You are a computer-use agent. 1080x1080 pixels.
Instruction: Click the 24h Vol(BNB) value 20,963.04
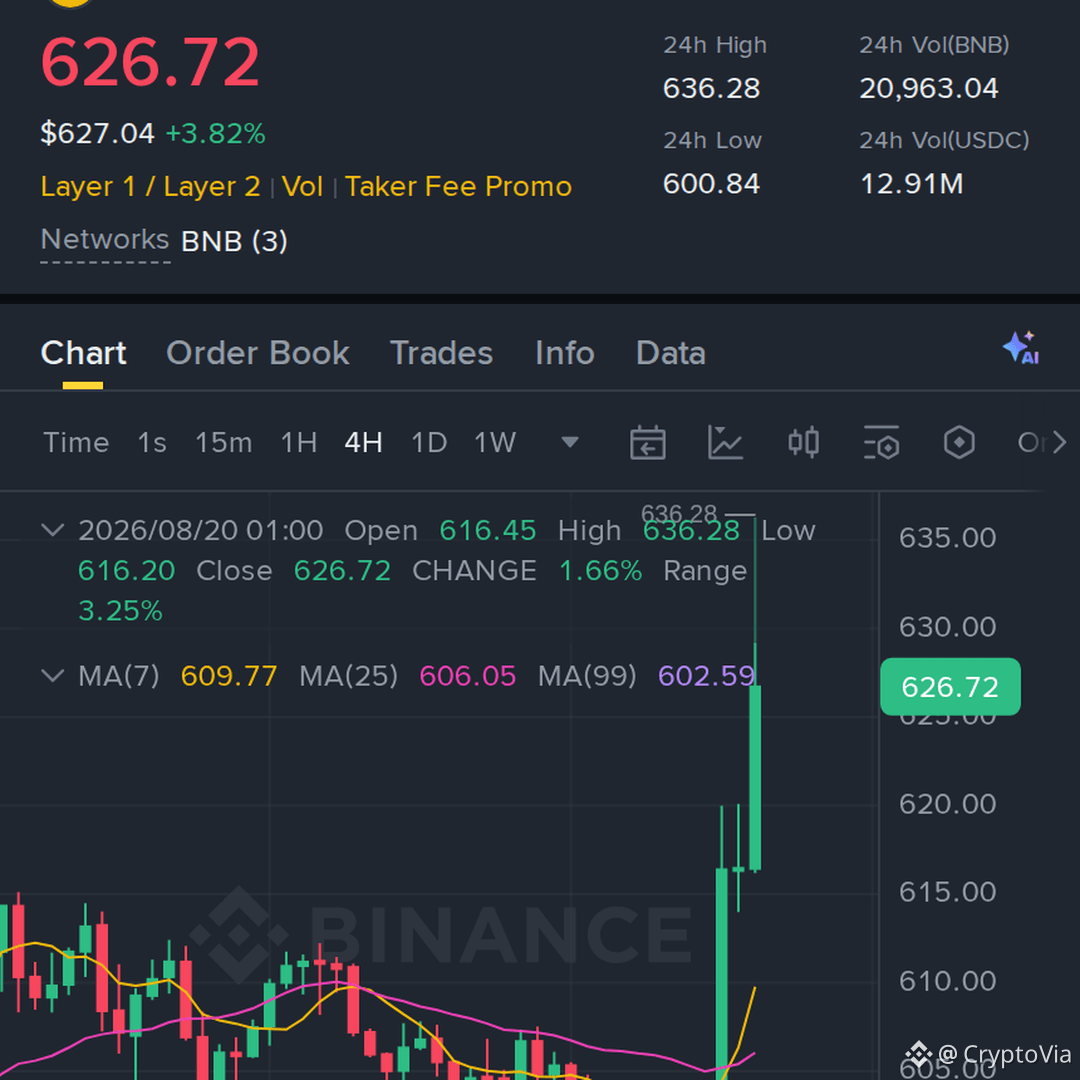pyautogui.click(x=928, y=88)
